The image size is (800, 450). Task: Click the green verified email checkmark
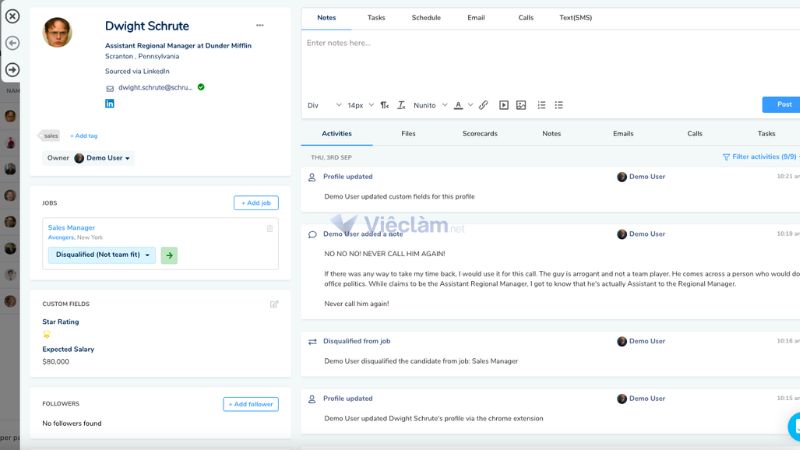pyautogui.click(x=201, y=87)
